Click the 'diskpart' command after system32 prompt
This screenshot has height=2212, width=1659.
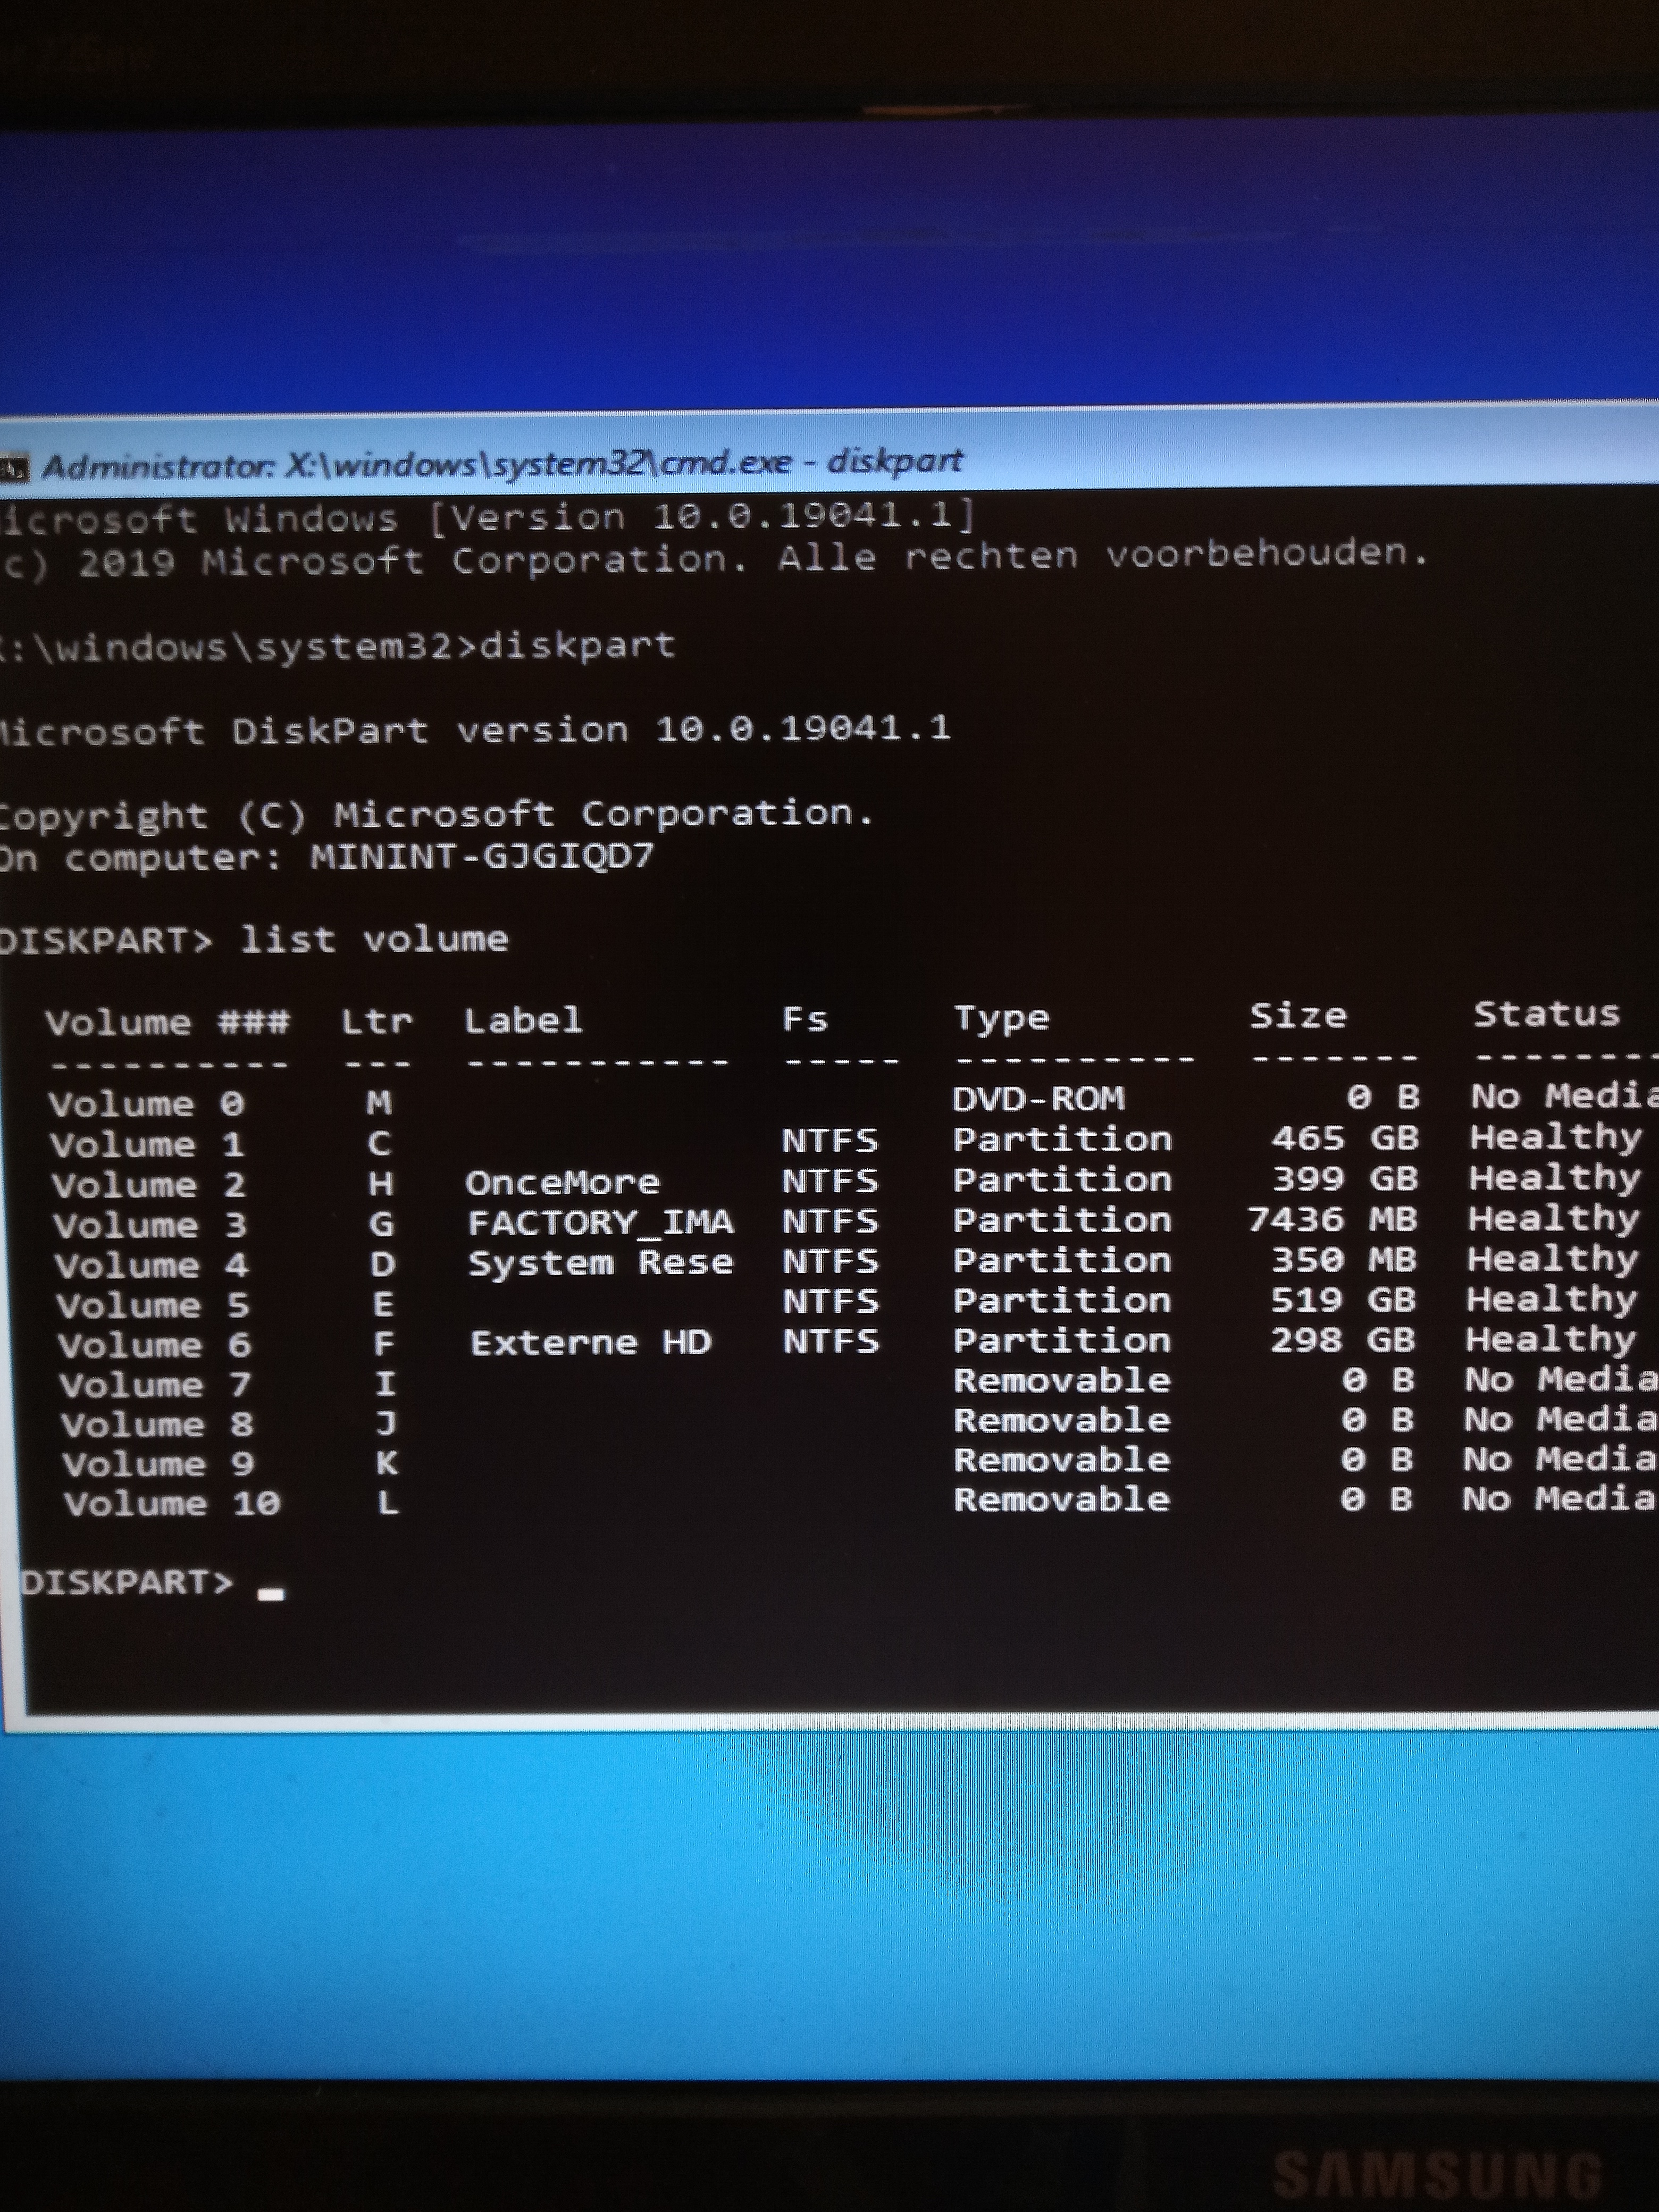pyautogui.click(x=578, y=646)
